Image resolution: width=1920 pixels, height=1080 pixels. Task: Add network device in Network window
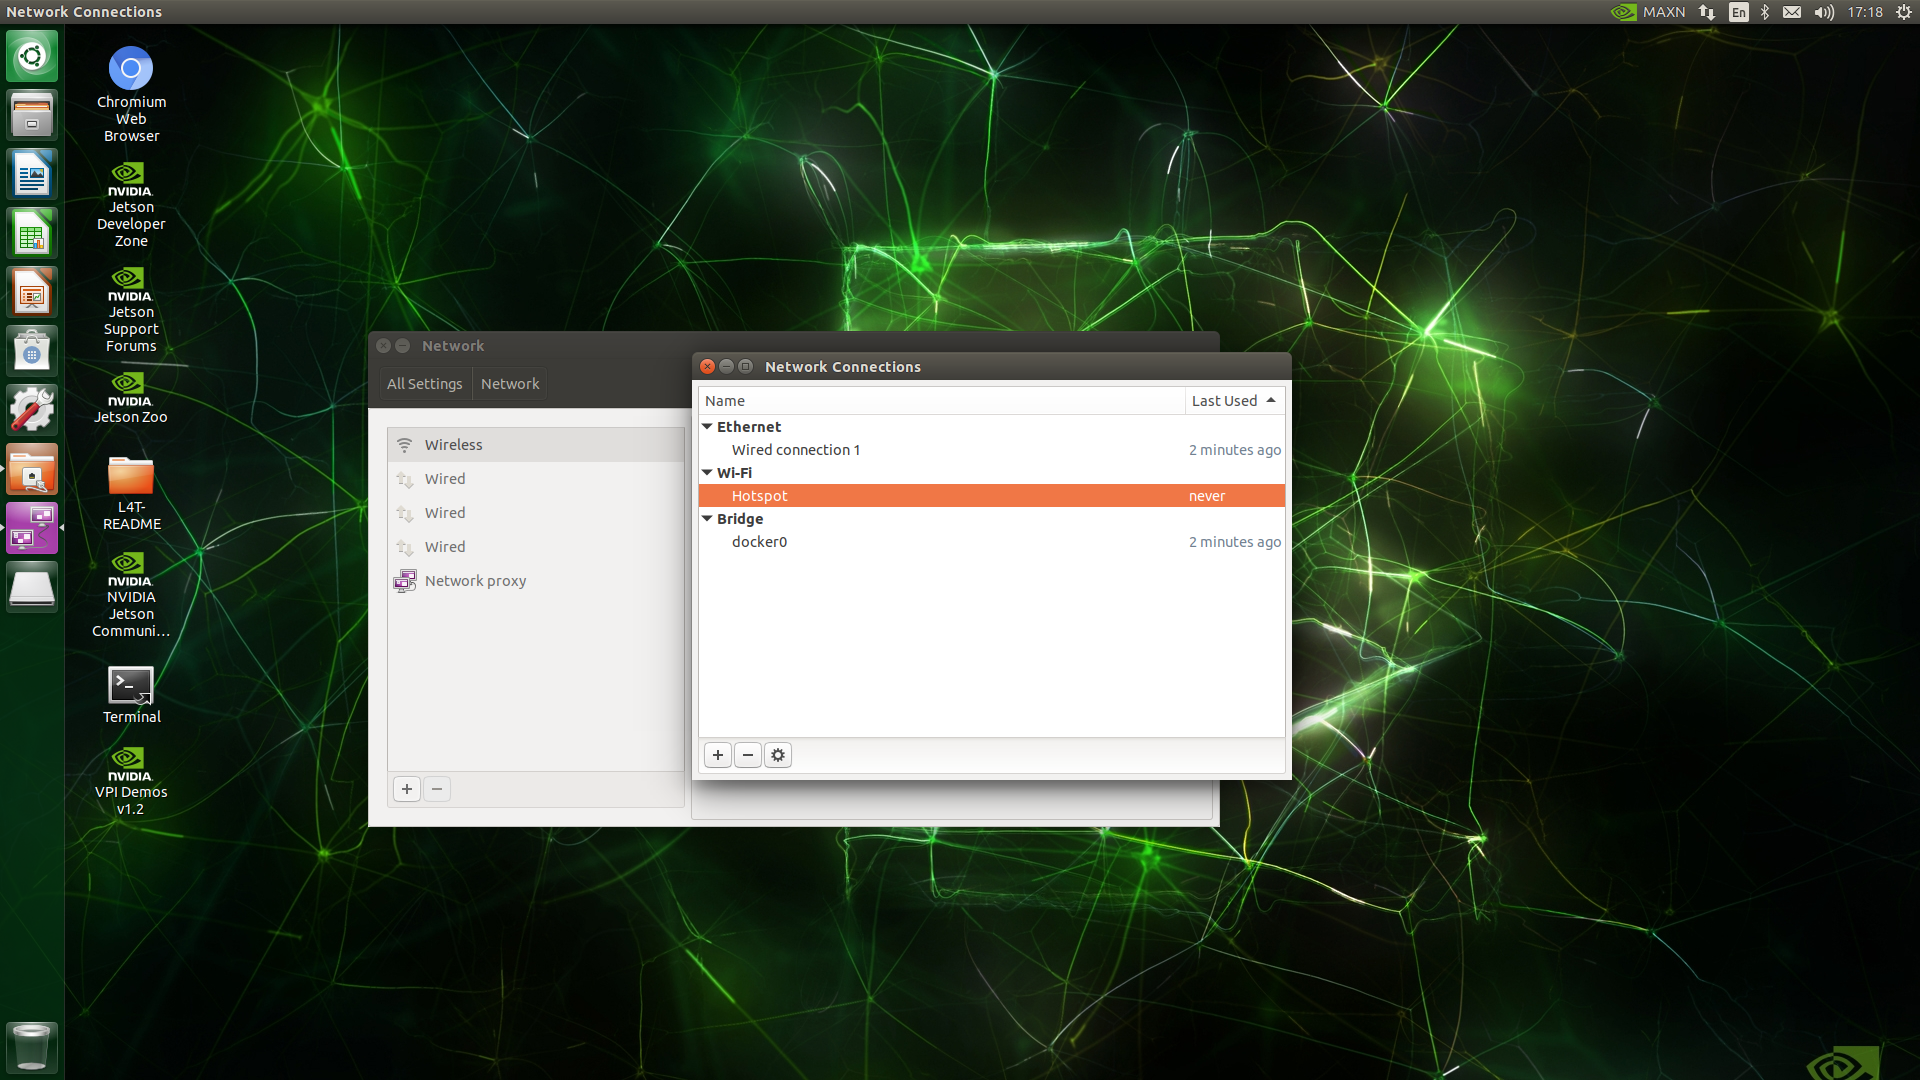click(x=407, y=789)
